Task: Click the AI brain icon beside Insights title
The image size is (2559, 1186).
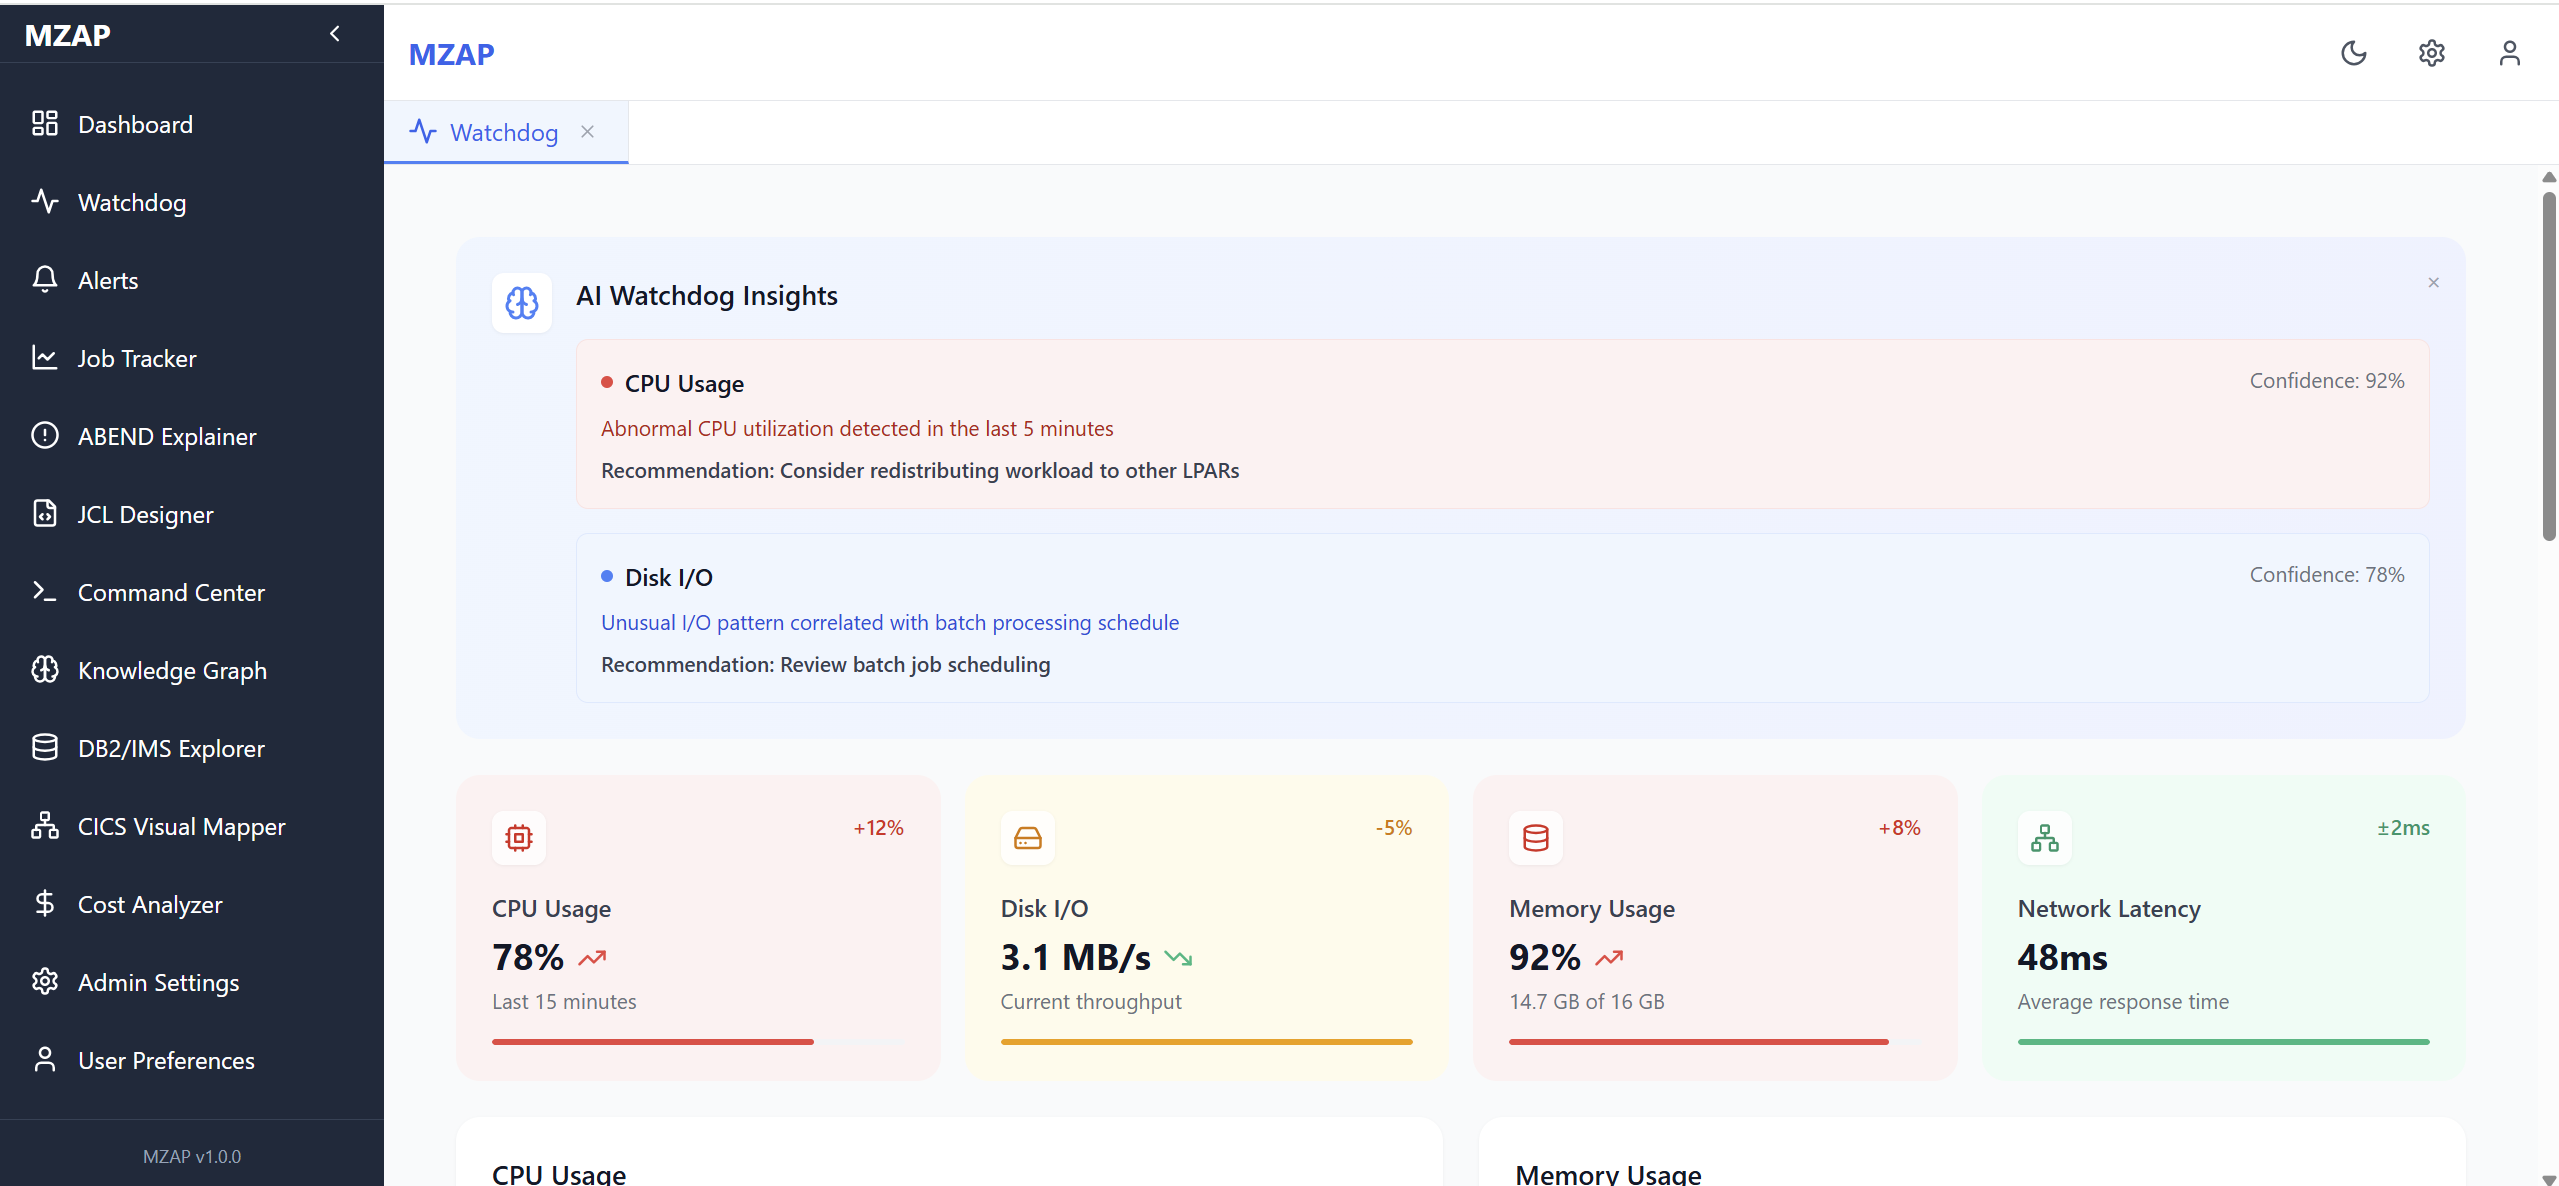Action: pyautogui.click(x=522, y=302)
